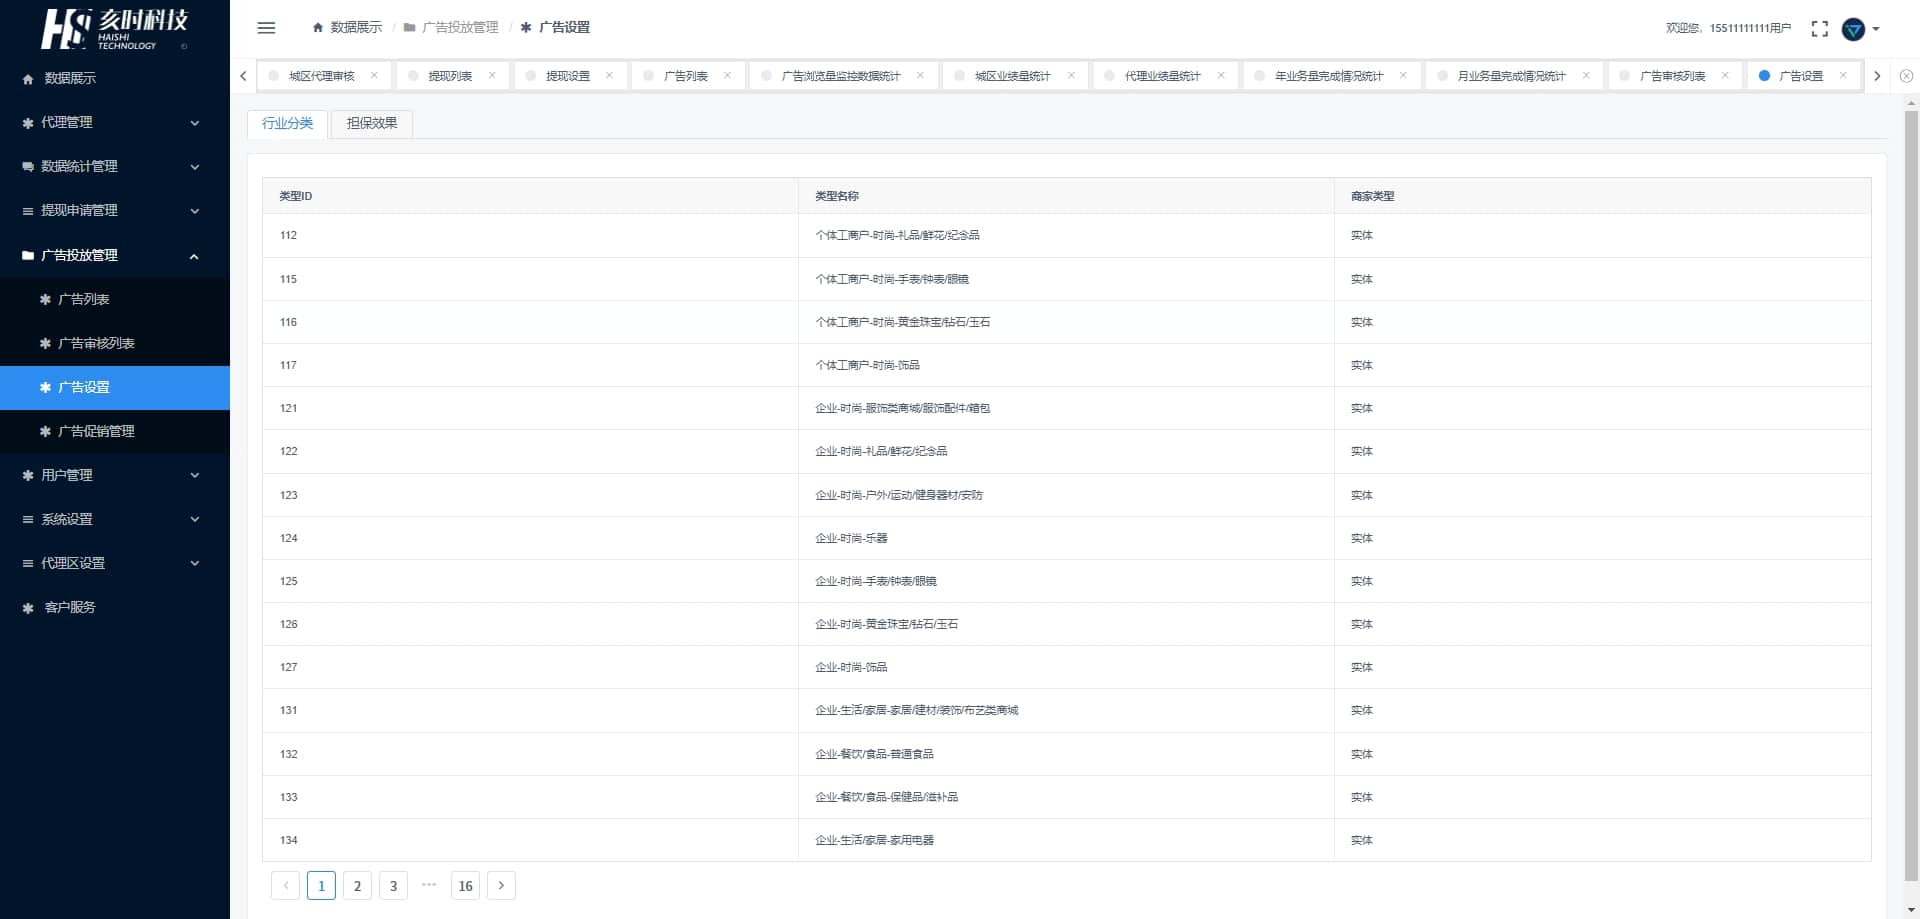Screen dimensions: 1920x919
Task: Close the 提现设置 tab
Action: pyautogui.click(x=609, y=75)
